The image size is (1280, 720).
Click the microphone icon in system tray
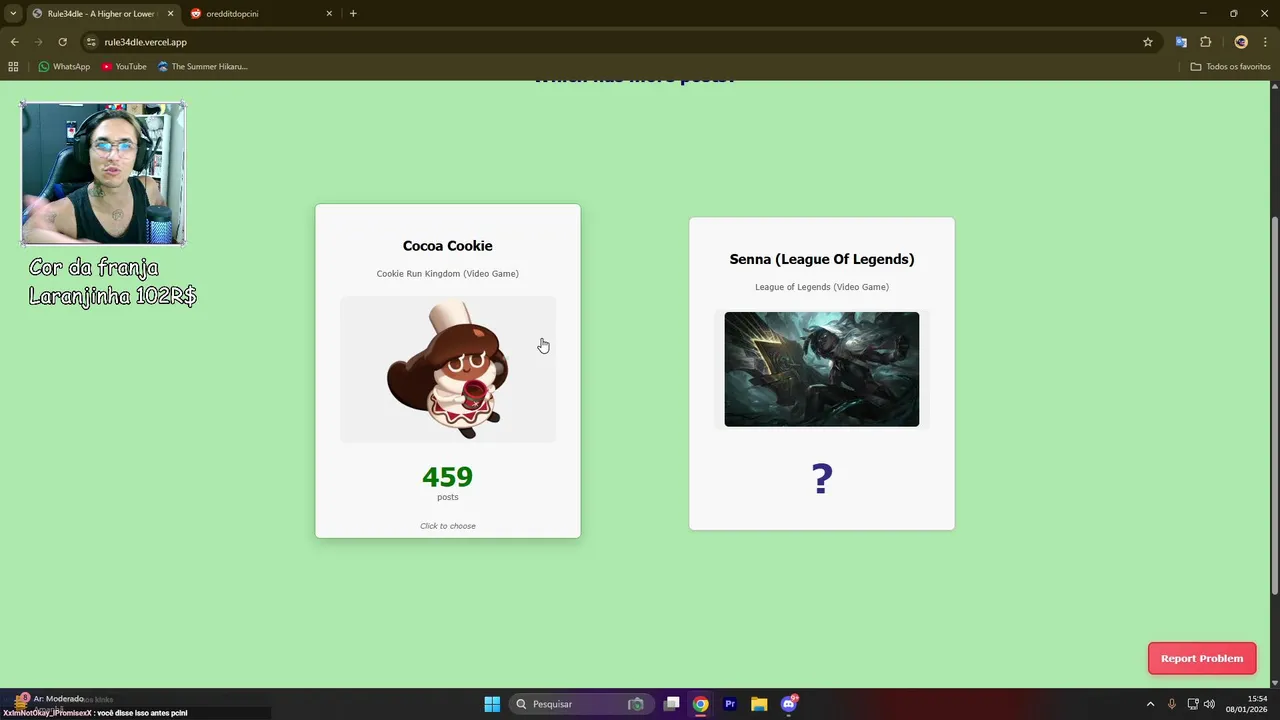pos(1172,704)
